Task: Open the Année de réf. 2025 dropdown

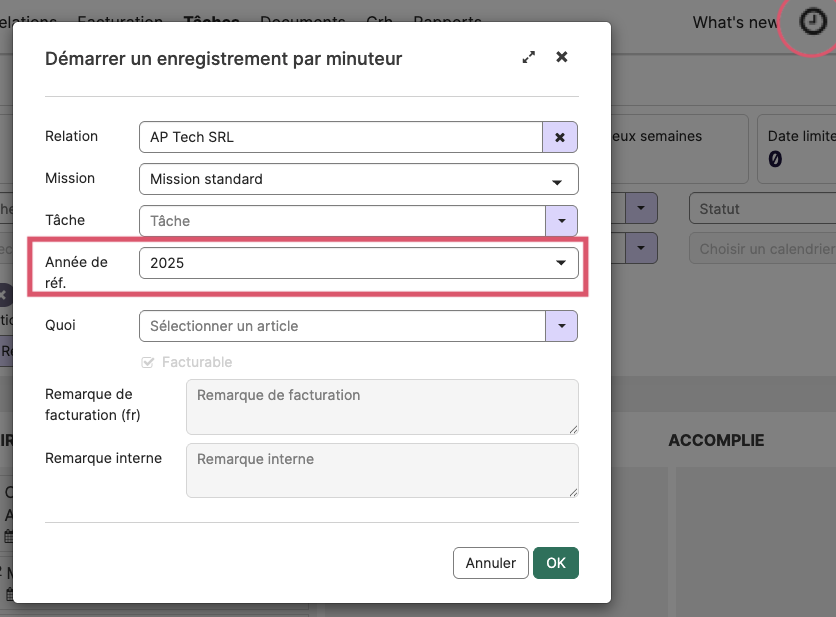Action: point(359,263)
